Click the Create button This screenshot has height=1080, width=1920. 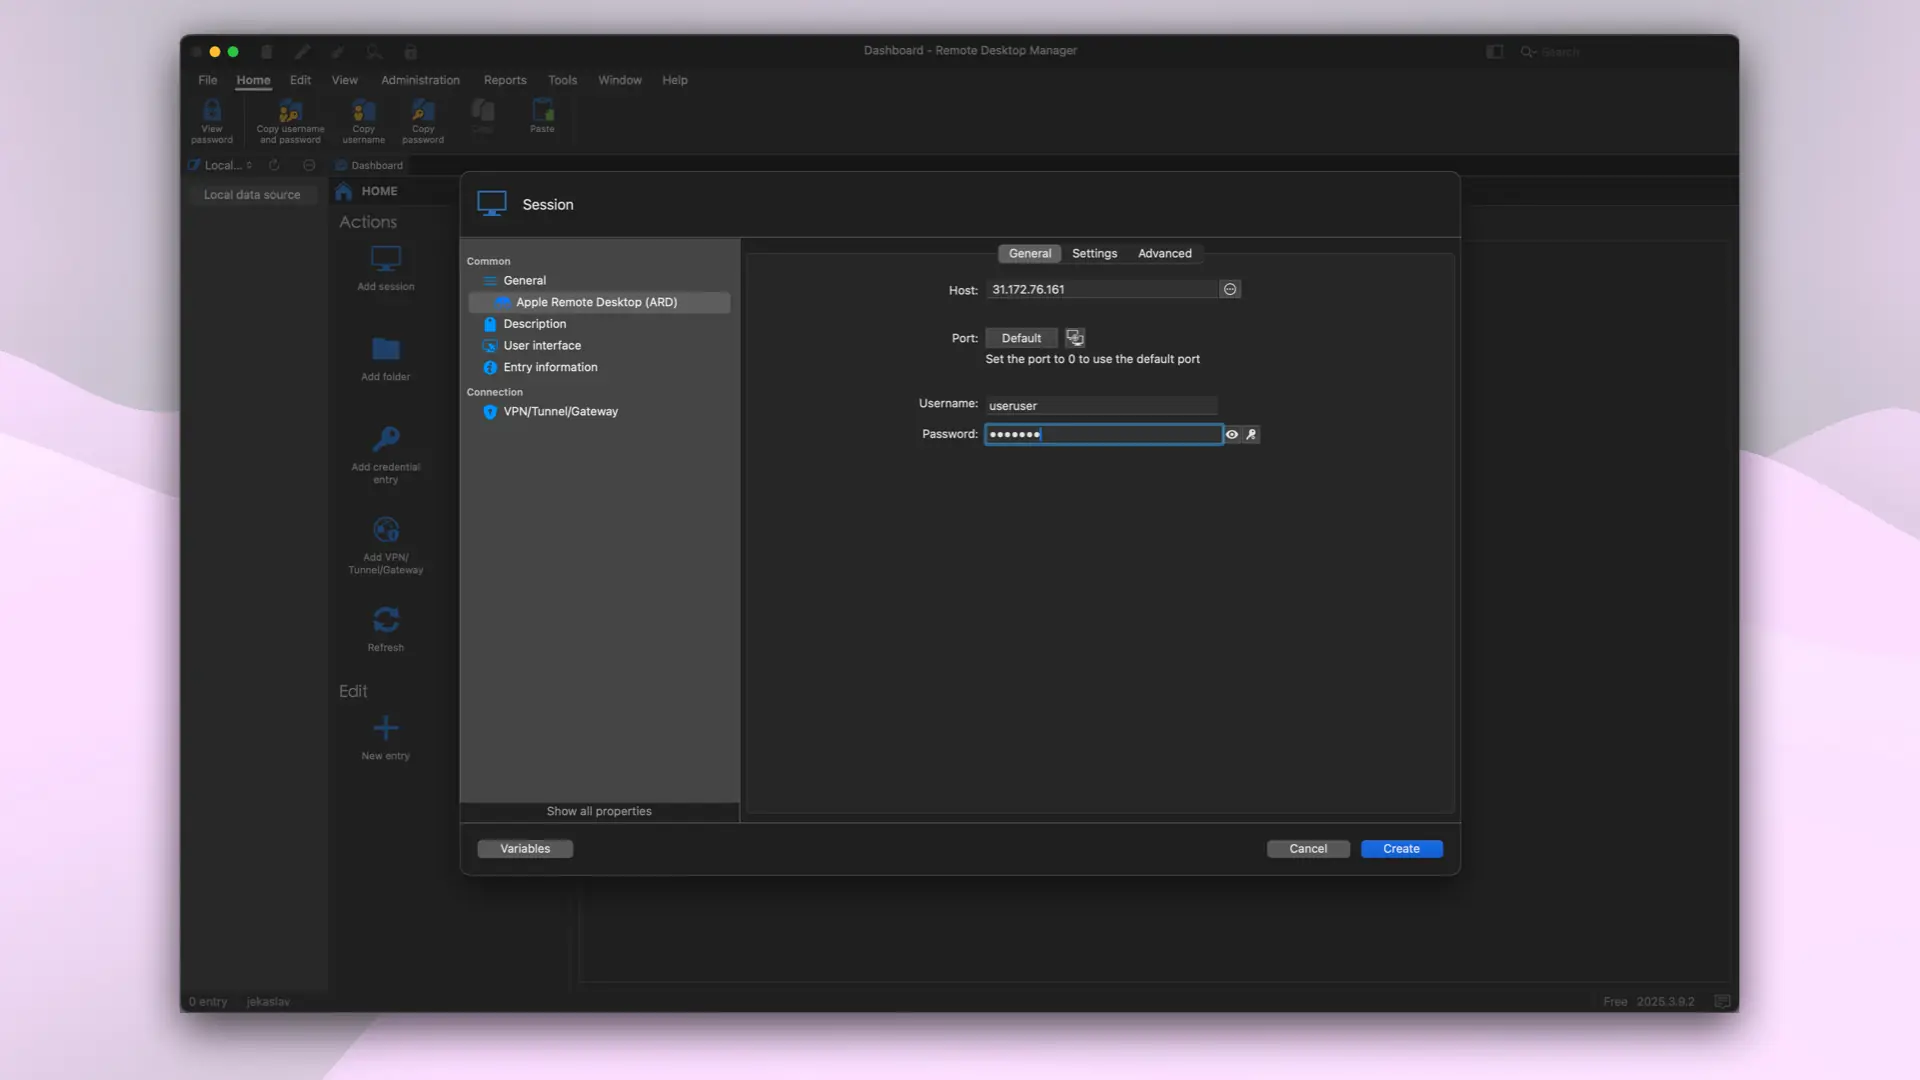coord(1400,848)
